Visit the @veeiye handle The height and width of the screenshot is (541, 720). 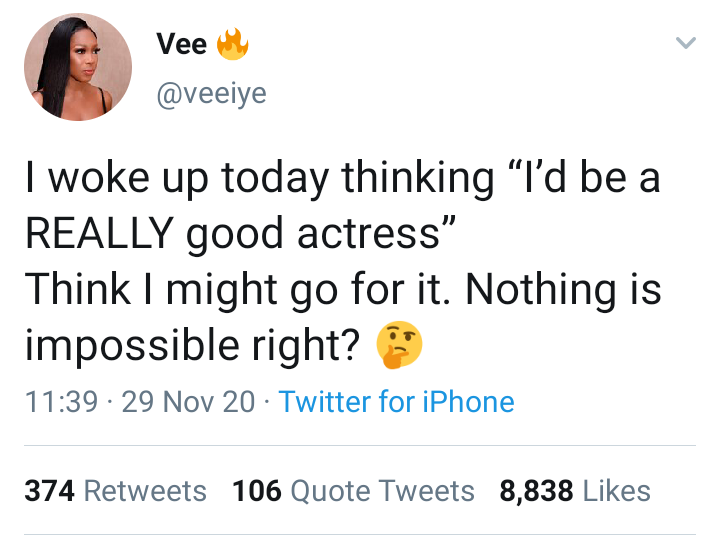pyautogui.click(x=211, y=94)
